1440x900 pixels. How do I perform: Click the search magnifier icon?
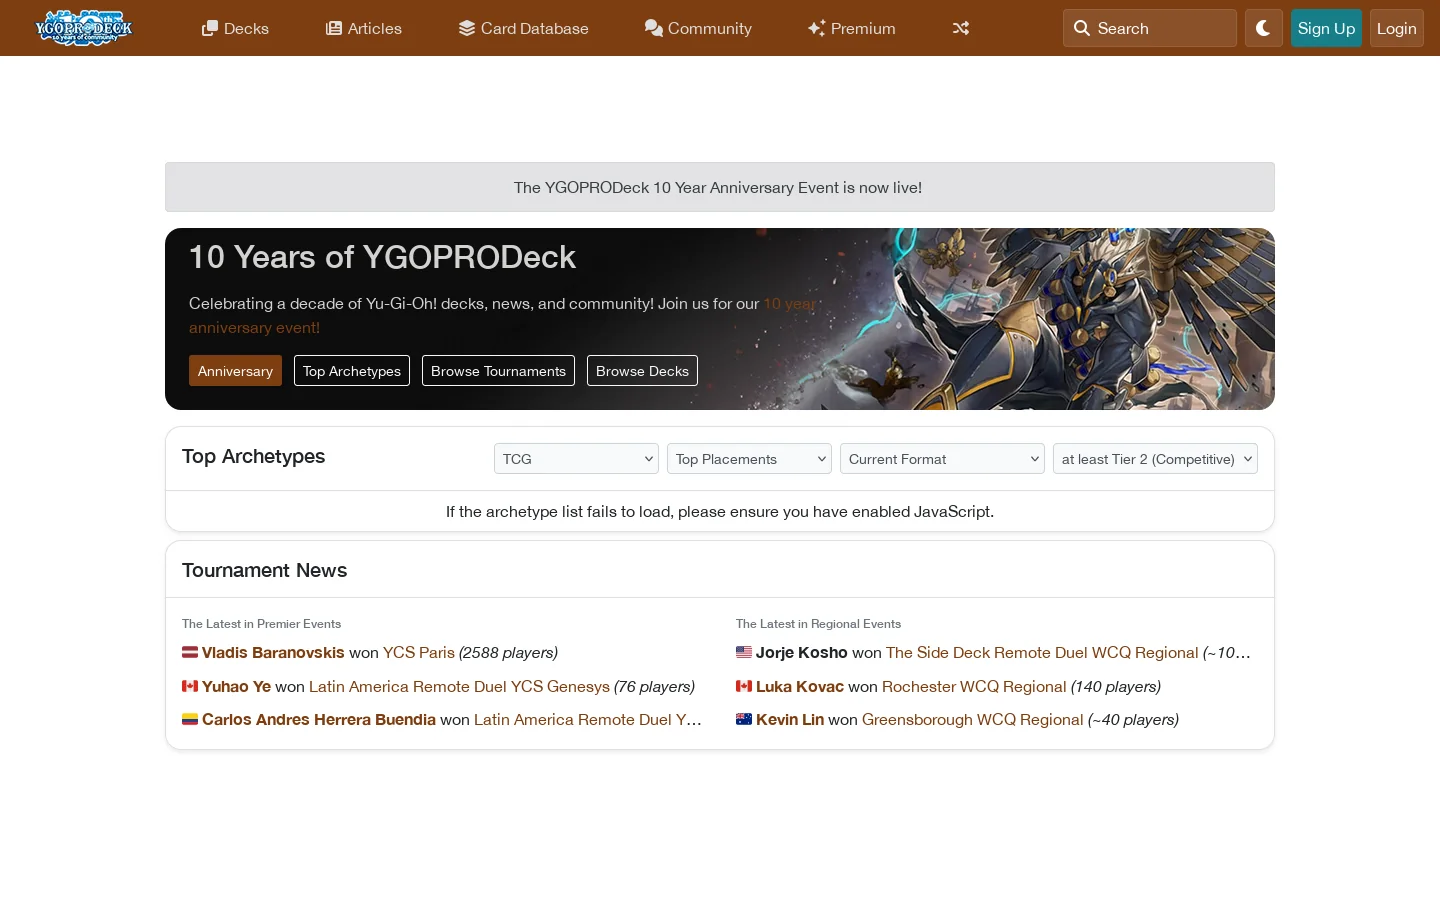click(x=1082, y=28)
